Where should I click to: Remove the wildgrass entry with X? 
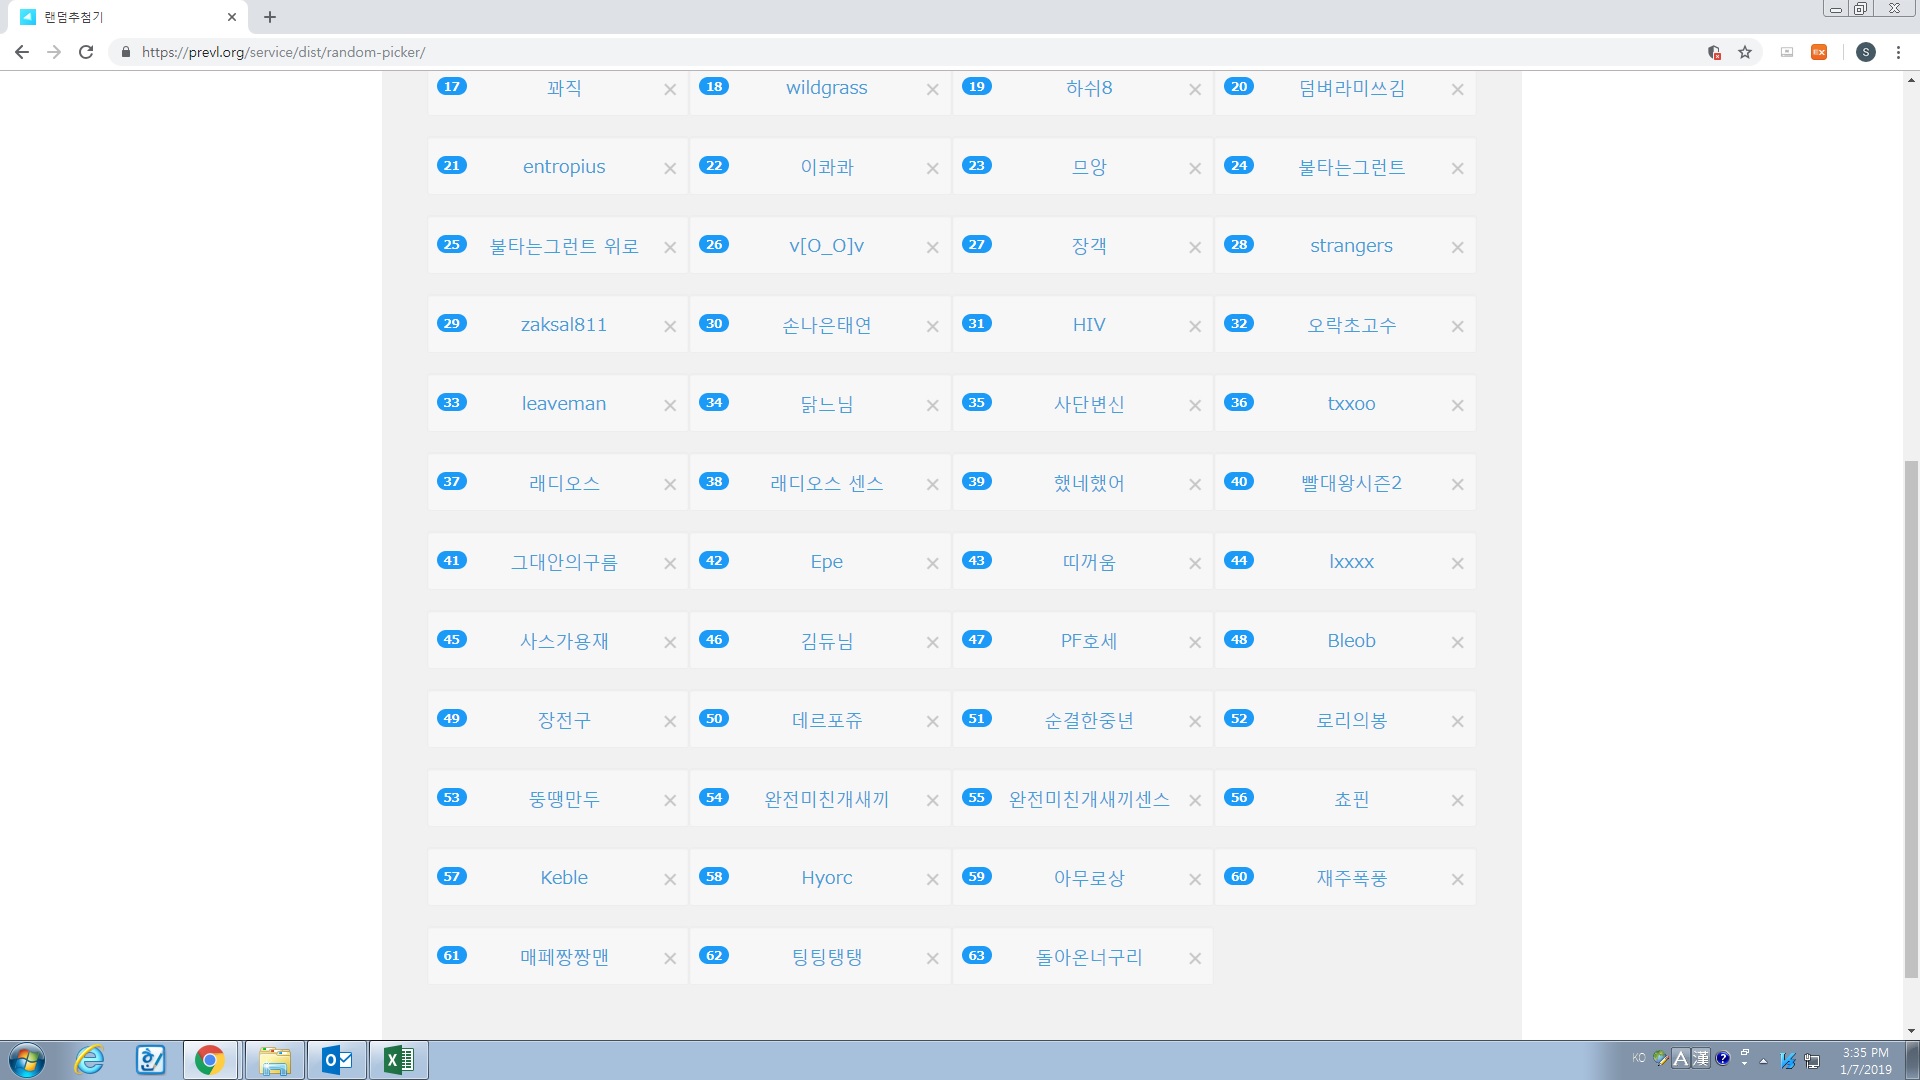[x=932, y=90]
